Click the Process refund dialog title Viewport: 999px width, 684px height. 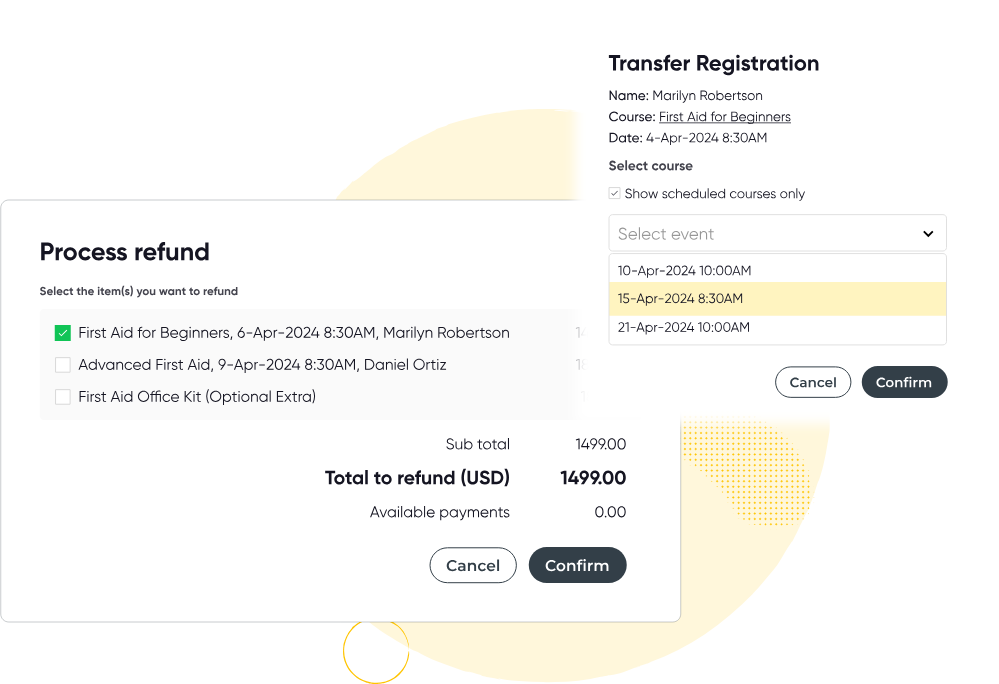124,252
